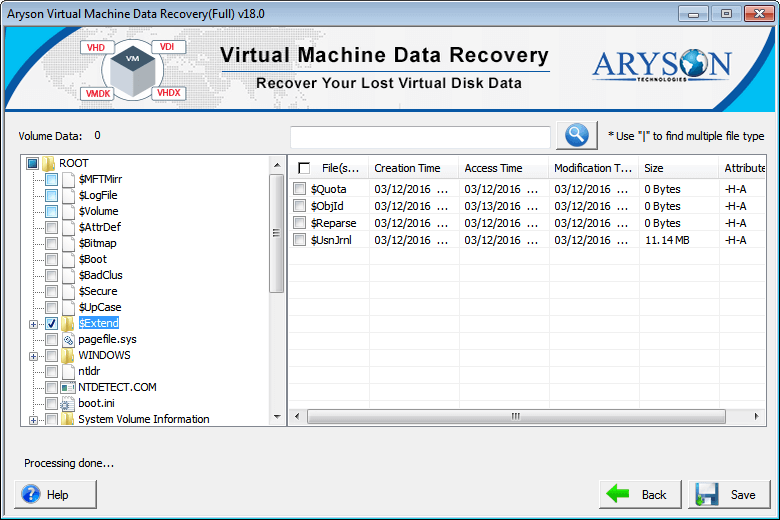The height and width of the screenshot is (520, 780).
Task: Click the System Volume Information folder icon
Action: click(68, 419)
